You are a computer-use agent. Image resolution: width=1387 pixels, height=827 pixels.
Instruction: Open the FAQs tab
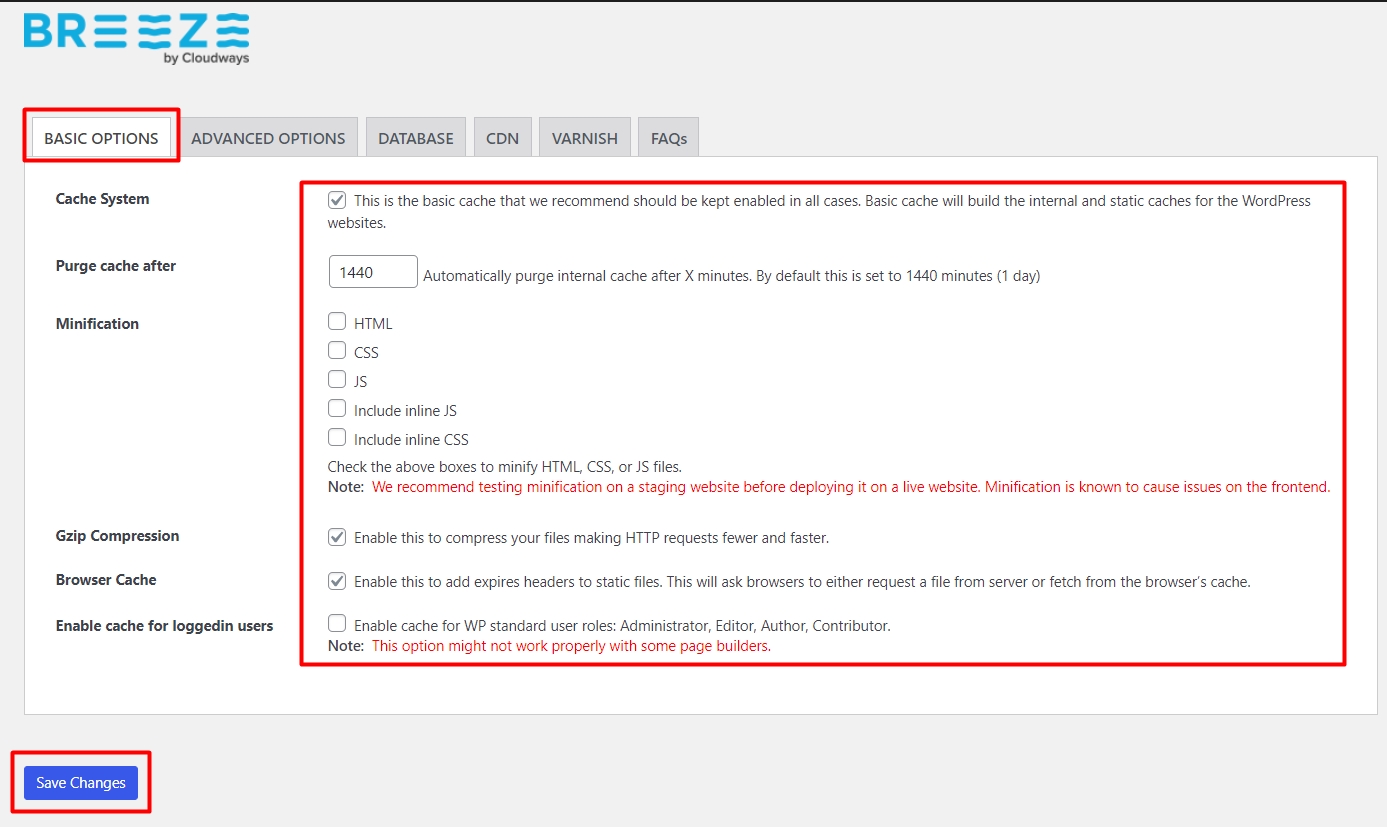point(669,138)
